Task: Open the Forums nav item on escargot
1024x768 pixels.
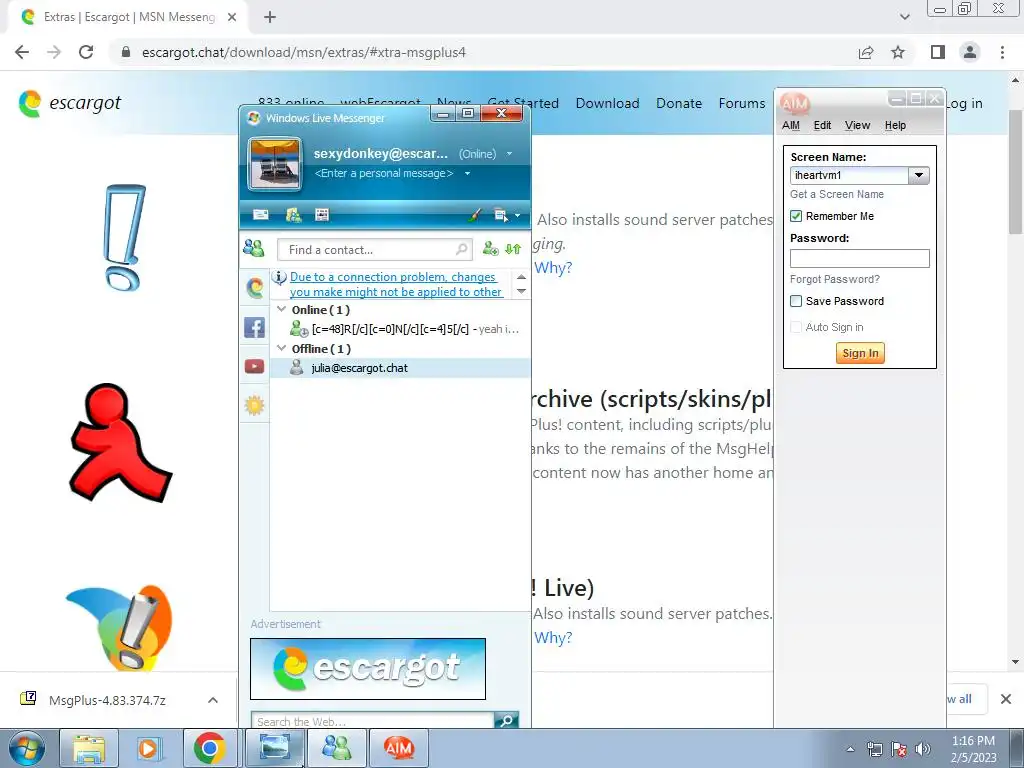Action: point(742,103)
